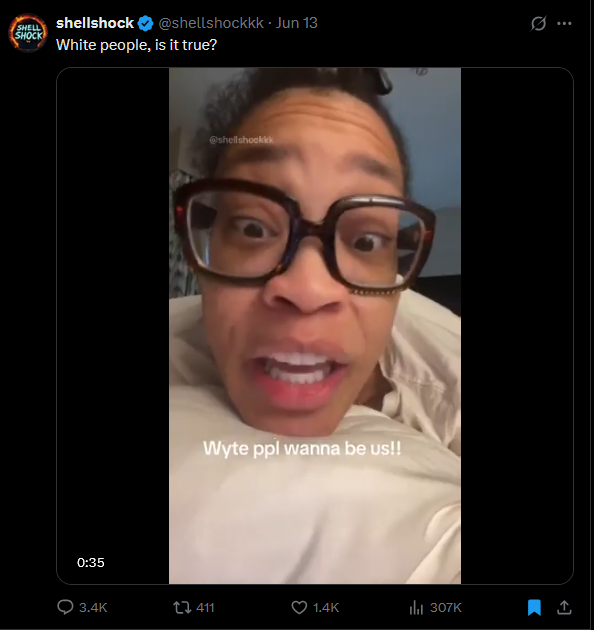594x630 pixels.
Task: Click the 3.4K replies count
Action: click(93, 607)
